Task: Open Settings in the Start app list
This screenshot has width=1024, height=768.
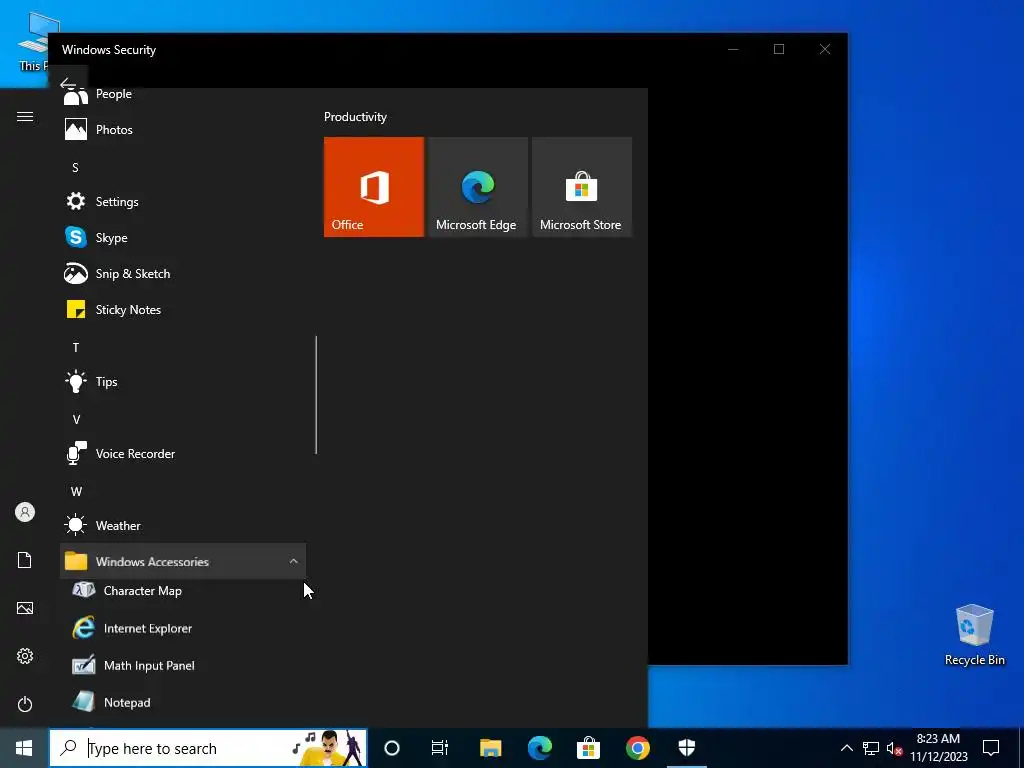Action: coord(183,201)
